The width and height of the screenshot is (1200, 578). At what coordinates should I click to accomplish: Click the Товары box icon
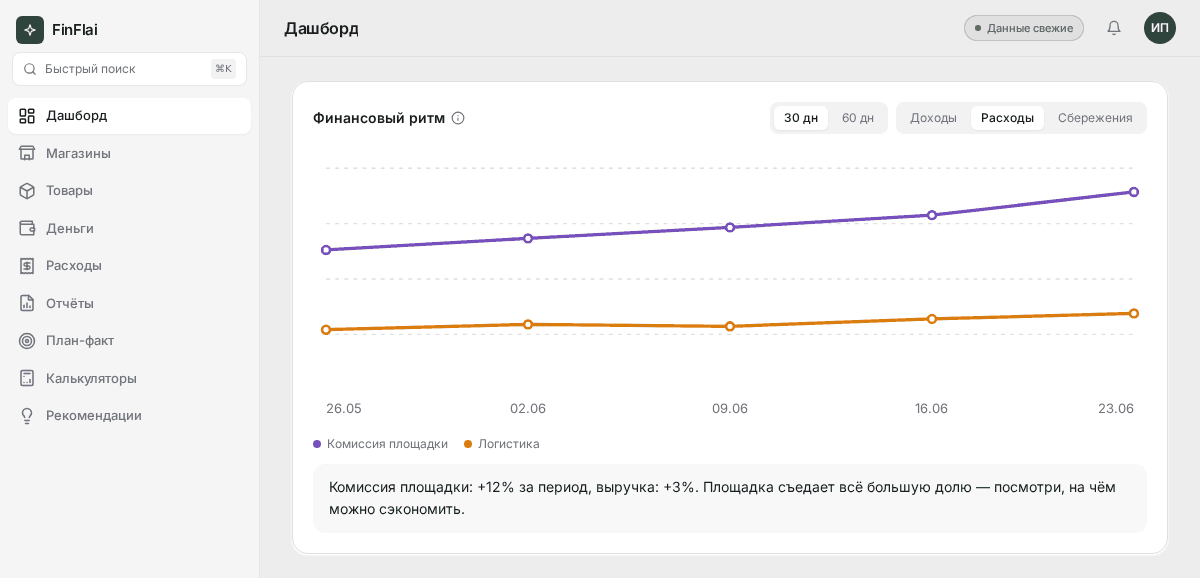coord(27,190)
